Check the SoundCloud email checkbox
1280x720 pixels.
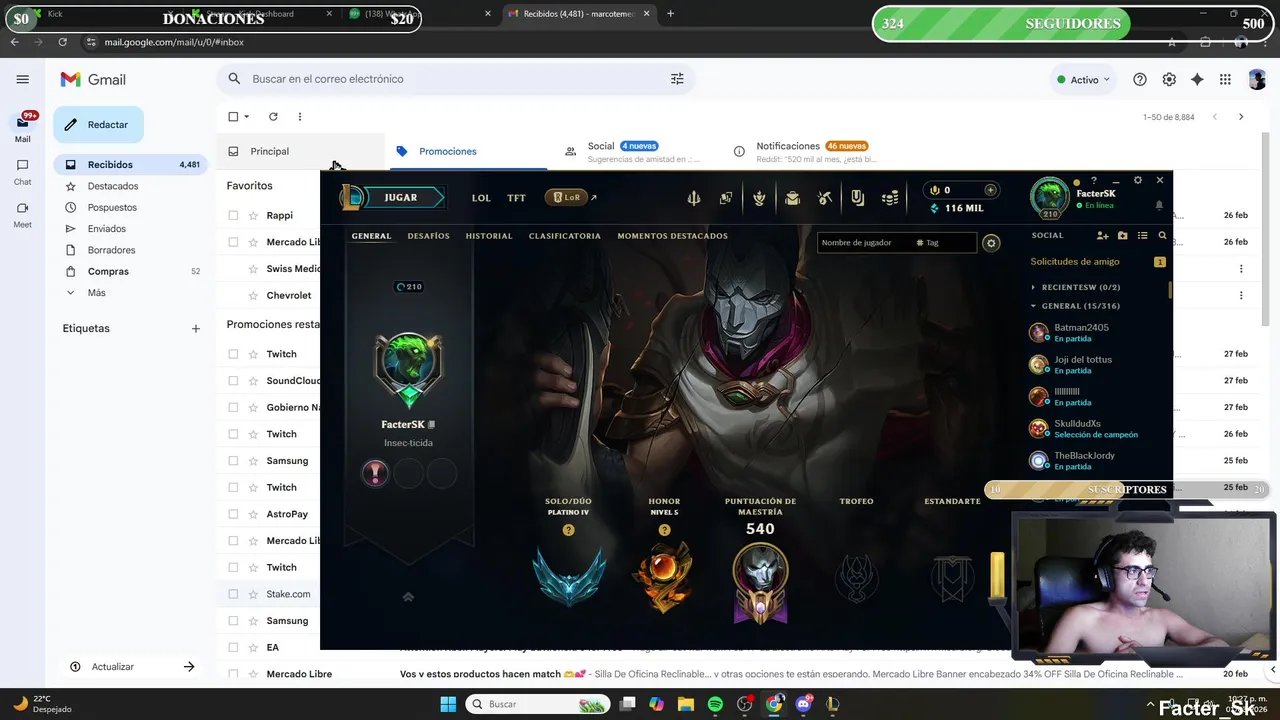[x=233, y=381]
